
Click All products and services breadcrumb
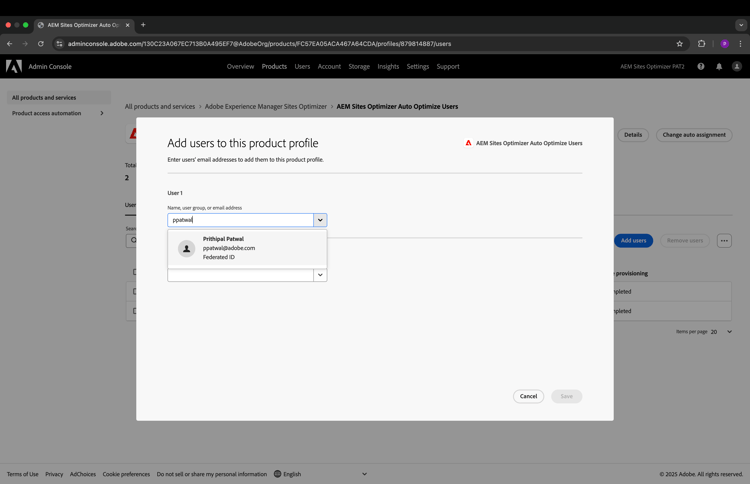(x=160, y=107)
